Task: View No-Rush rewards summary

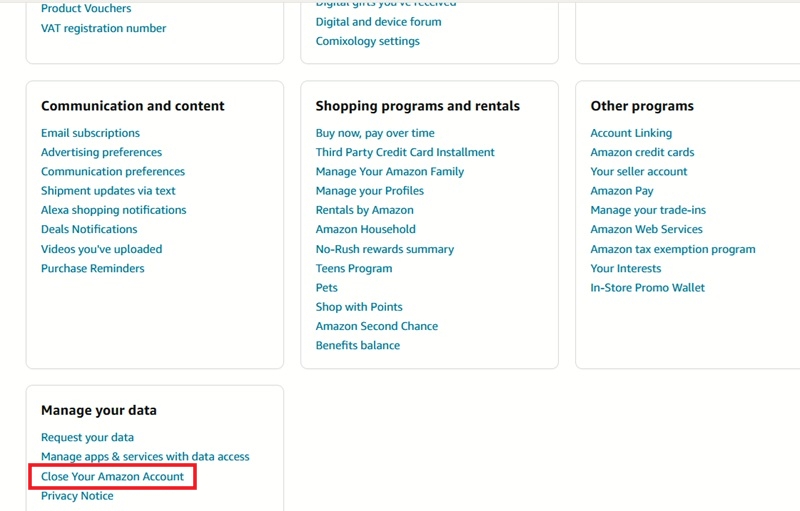Action: click(x=385, y=249)
